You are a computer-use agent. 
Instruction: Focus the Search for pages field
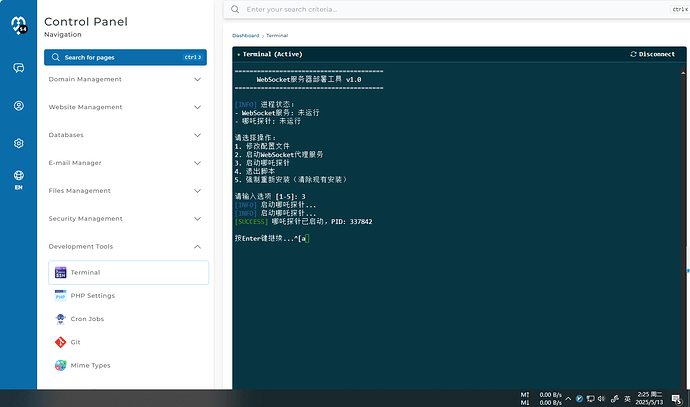click(125, 57)
